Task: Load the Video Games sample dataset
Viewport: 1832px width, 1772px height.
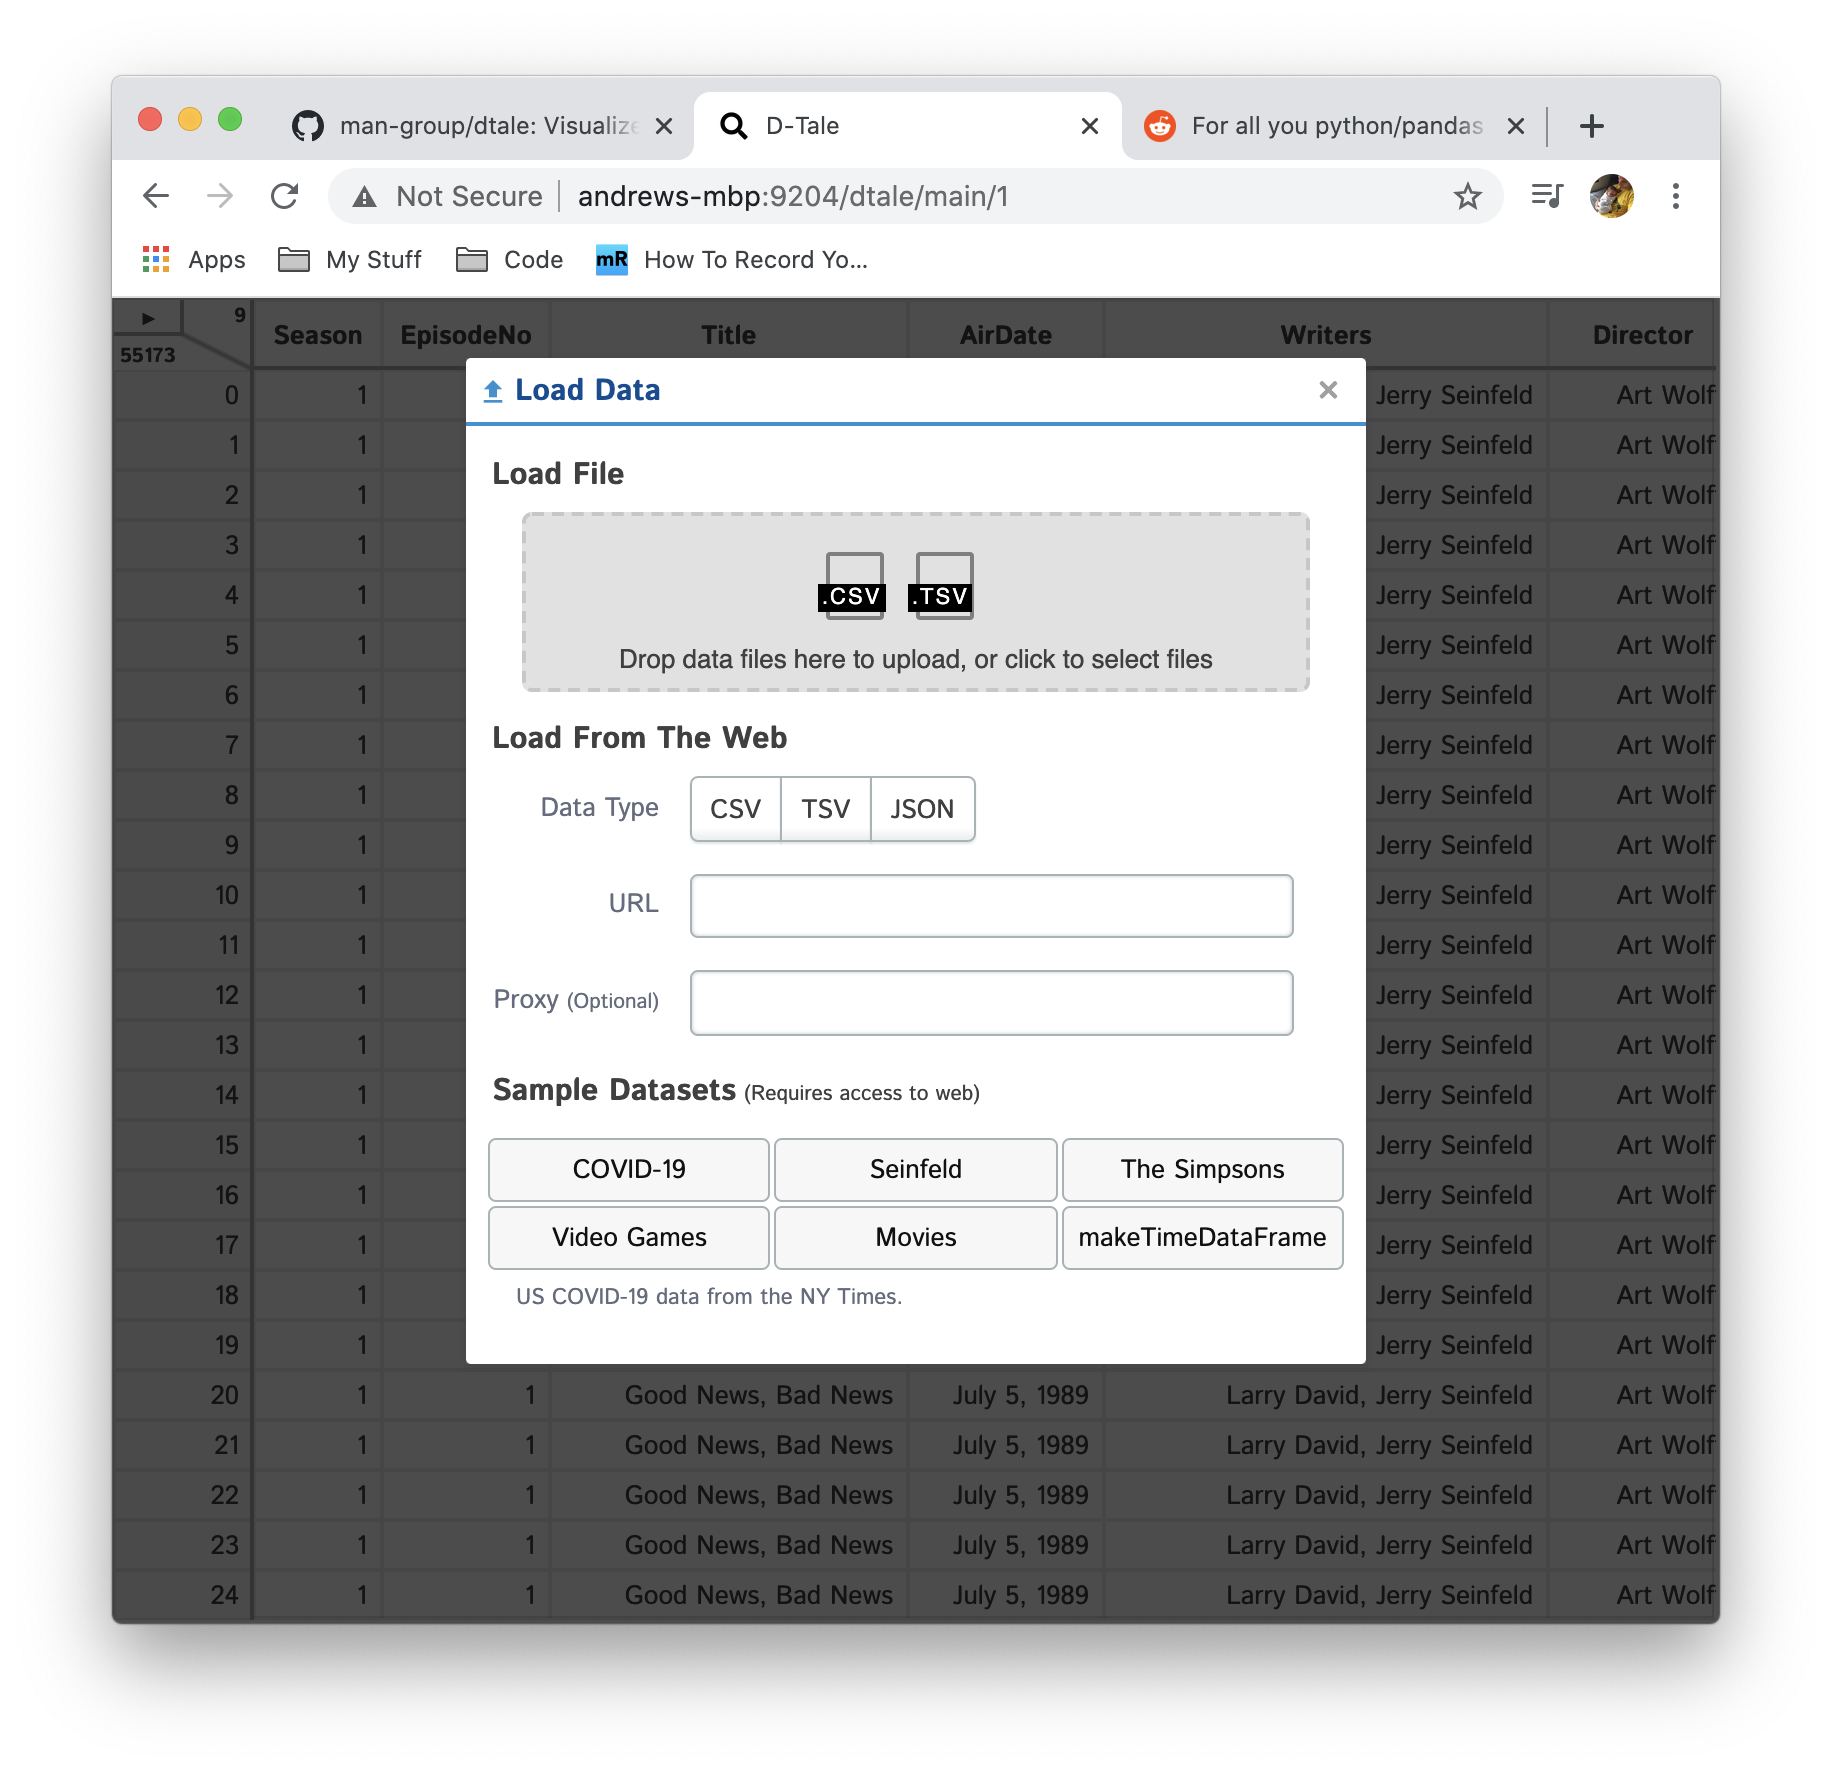Action: click(629, 1238)
